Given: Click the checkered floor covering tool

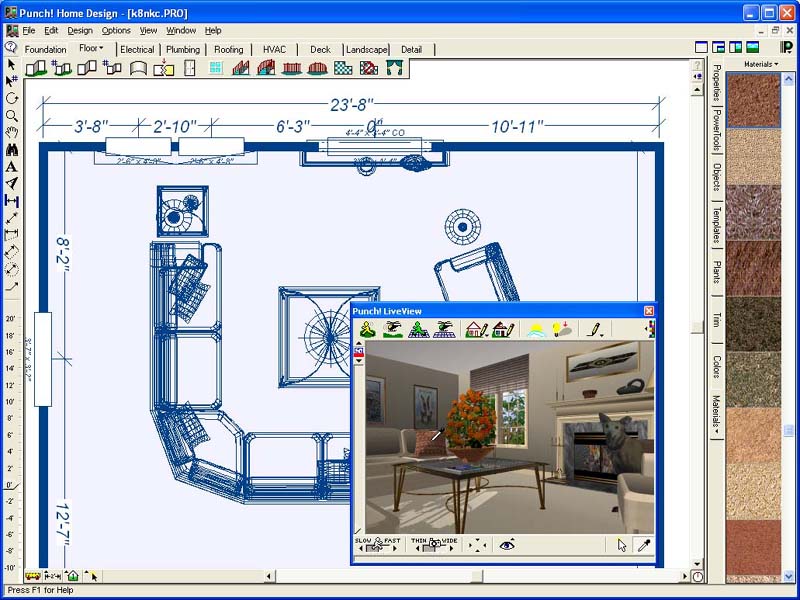Looking at the screenshot, I should [343, 68].
